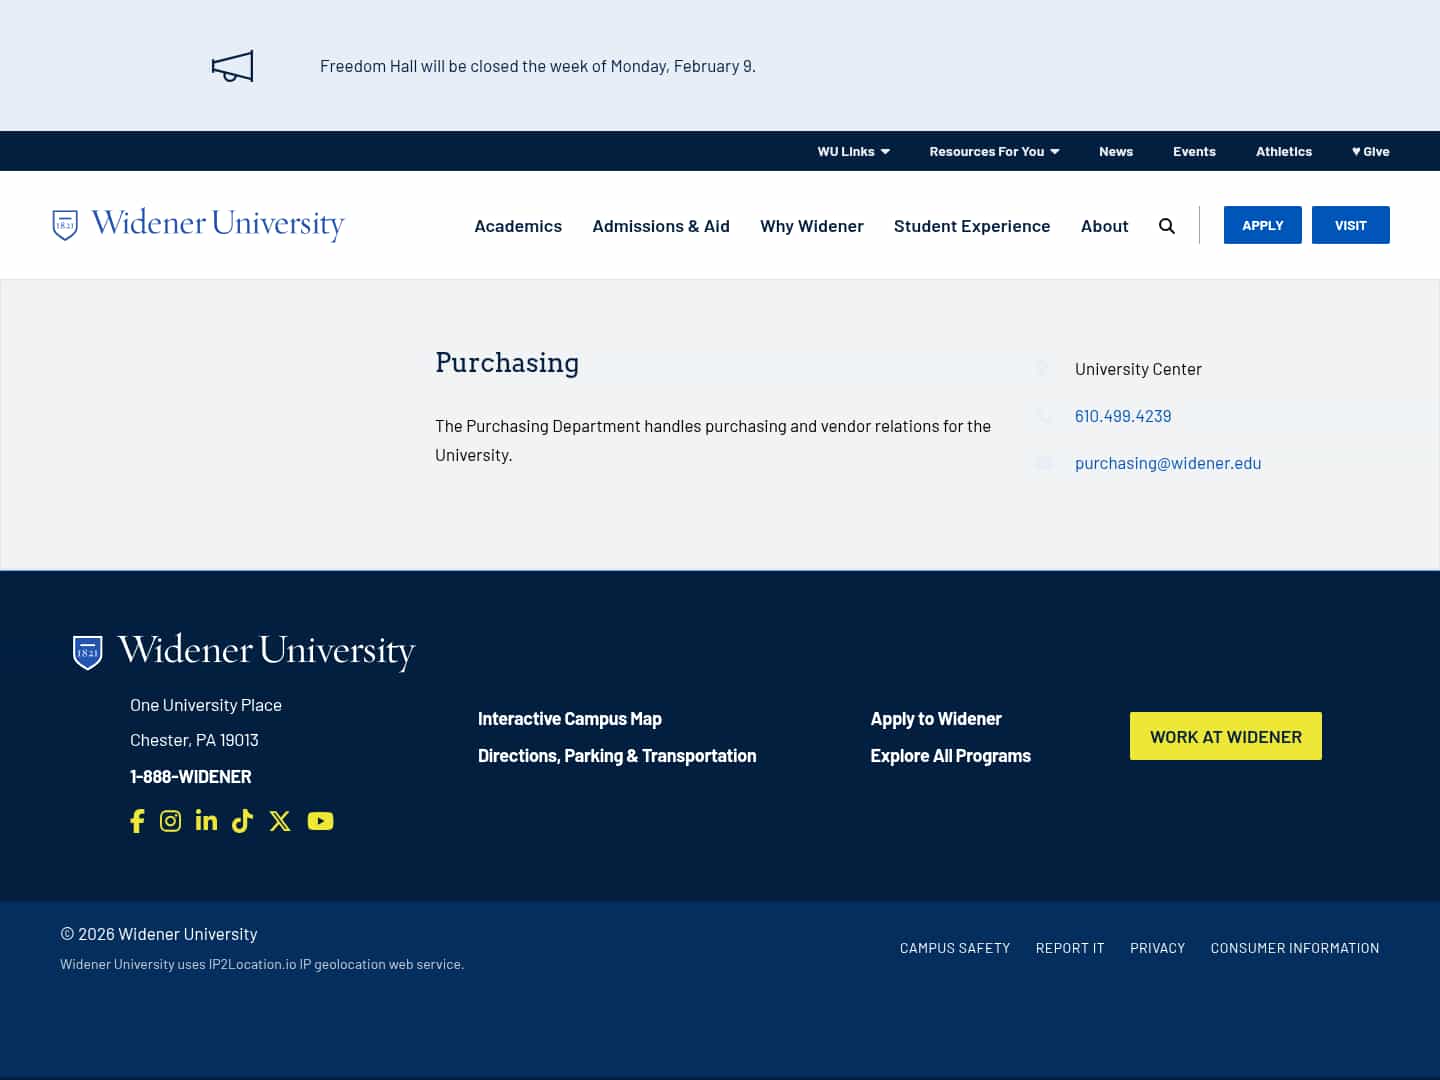Click the Give heart link
Screen dimensions: 1440x1080
pos(1370,151)
